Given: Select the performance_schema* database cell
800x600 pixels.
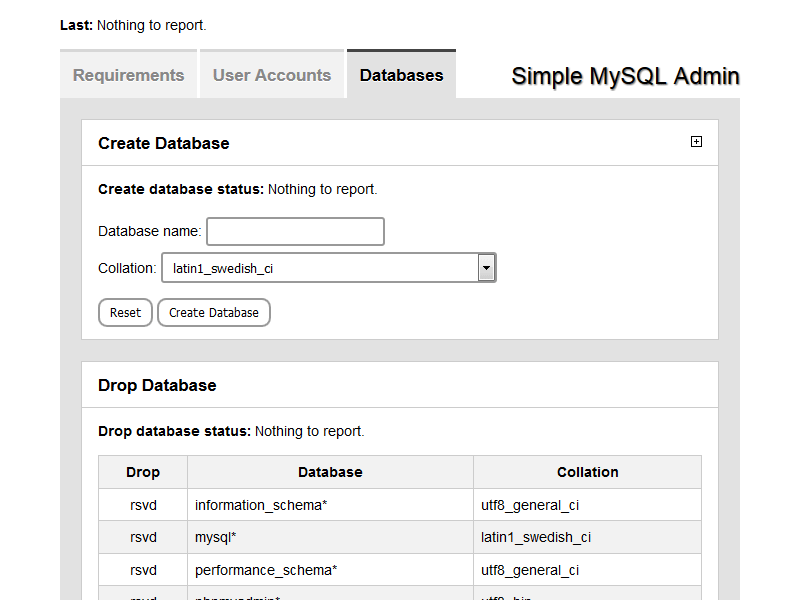Looking at the screenshot, I should pyautogui.click(x=331, y=570).
